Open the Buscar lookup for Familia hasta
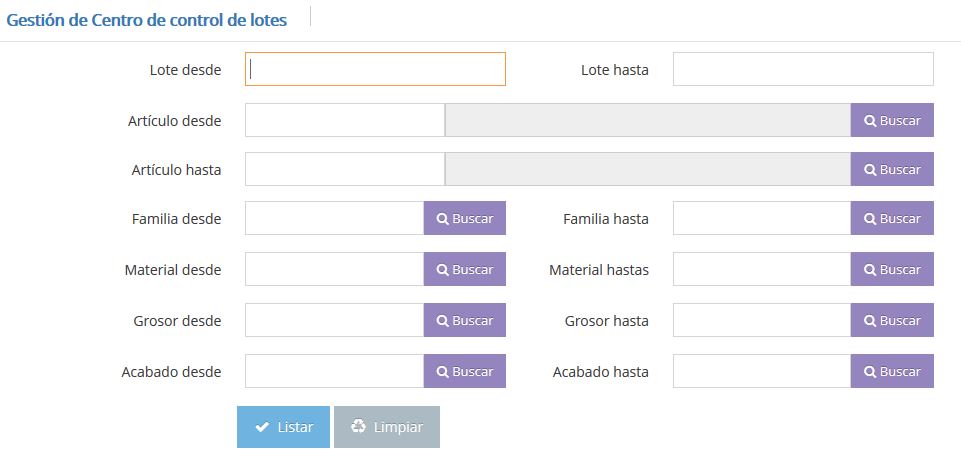 pos(892,218)
